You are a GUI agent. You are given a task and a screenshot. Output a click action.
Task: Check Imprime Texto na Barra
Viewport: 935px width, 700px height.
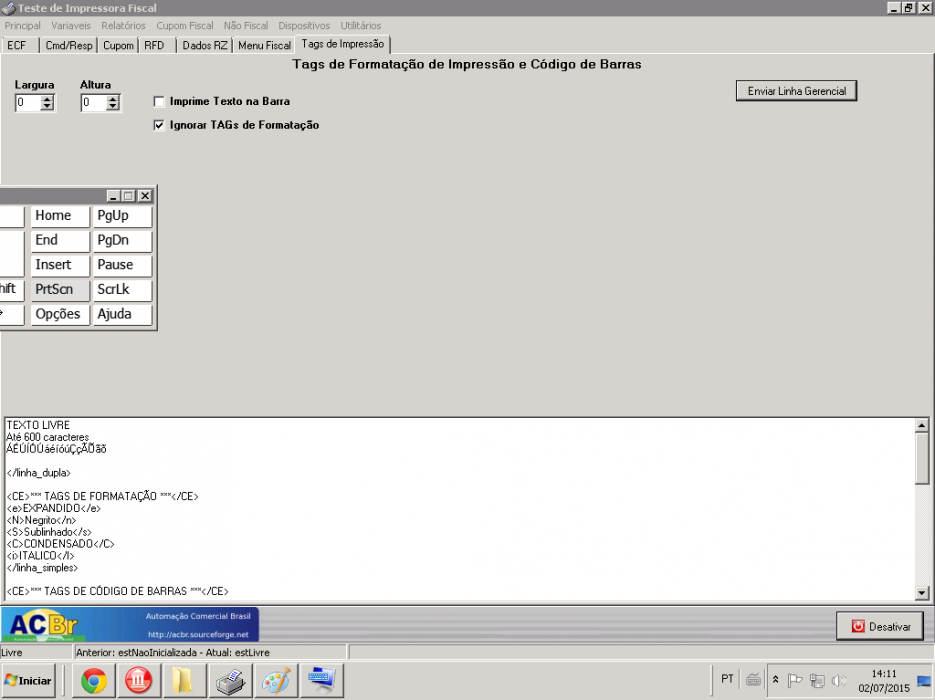pyautogui.click(x=159, y=101)
